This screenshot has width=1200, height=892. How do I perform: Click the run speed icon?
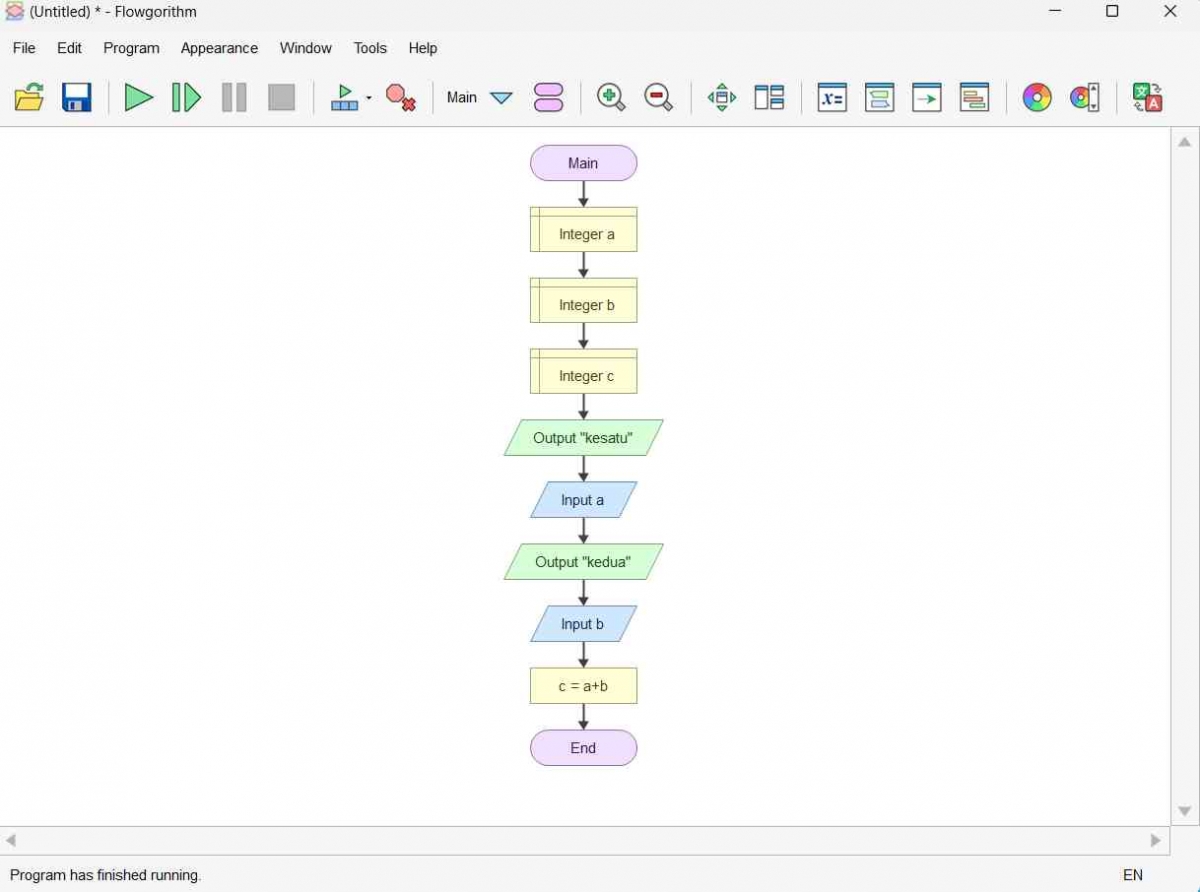(344, 97)
